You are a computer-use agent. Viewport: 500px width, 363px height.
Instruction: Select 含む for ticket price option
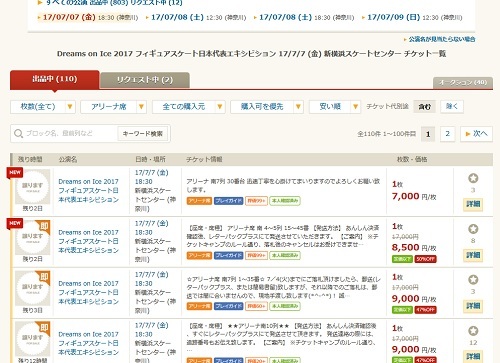point(424,107)
